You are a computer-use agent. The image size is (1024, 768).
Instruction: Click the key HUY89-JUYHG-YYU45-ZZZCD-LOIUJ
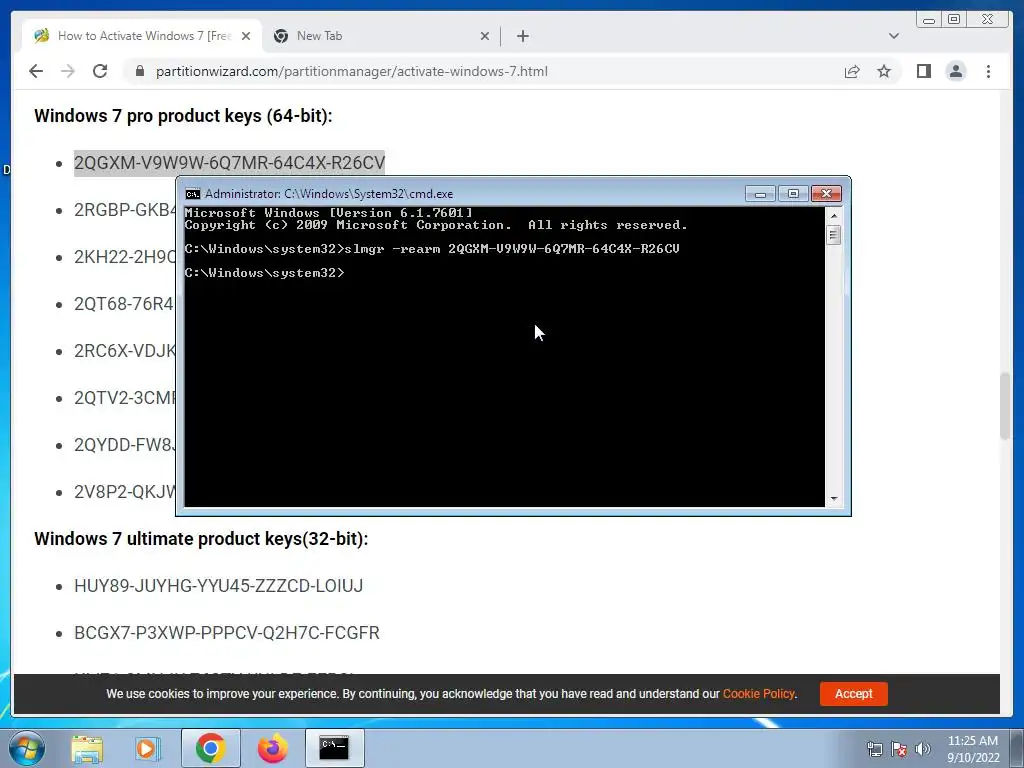(218, 586)
